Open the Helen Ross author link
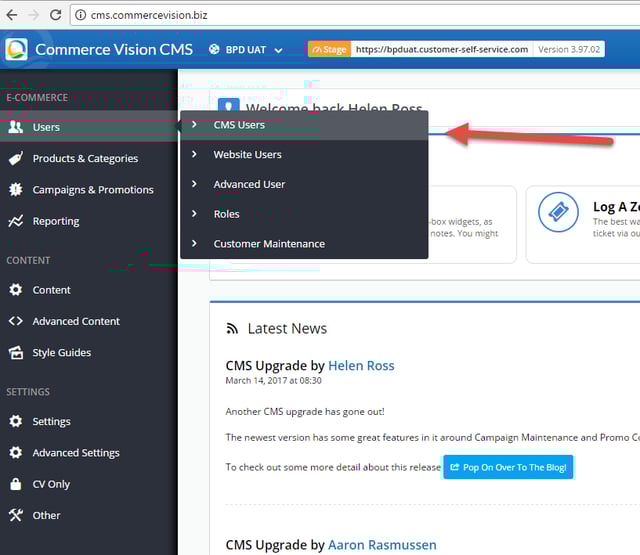The height and width of the screenshot is (555, 640). (361, 366)
